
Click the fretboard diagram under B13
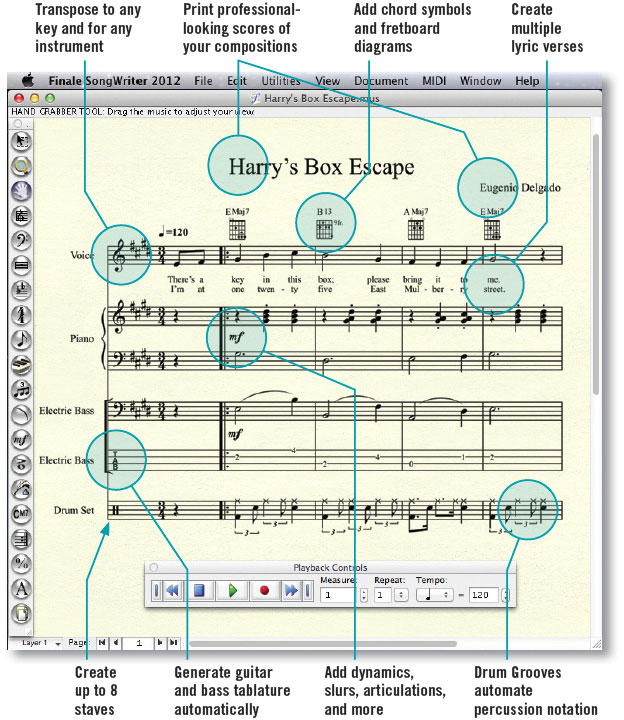pos(324,229)
